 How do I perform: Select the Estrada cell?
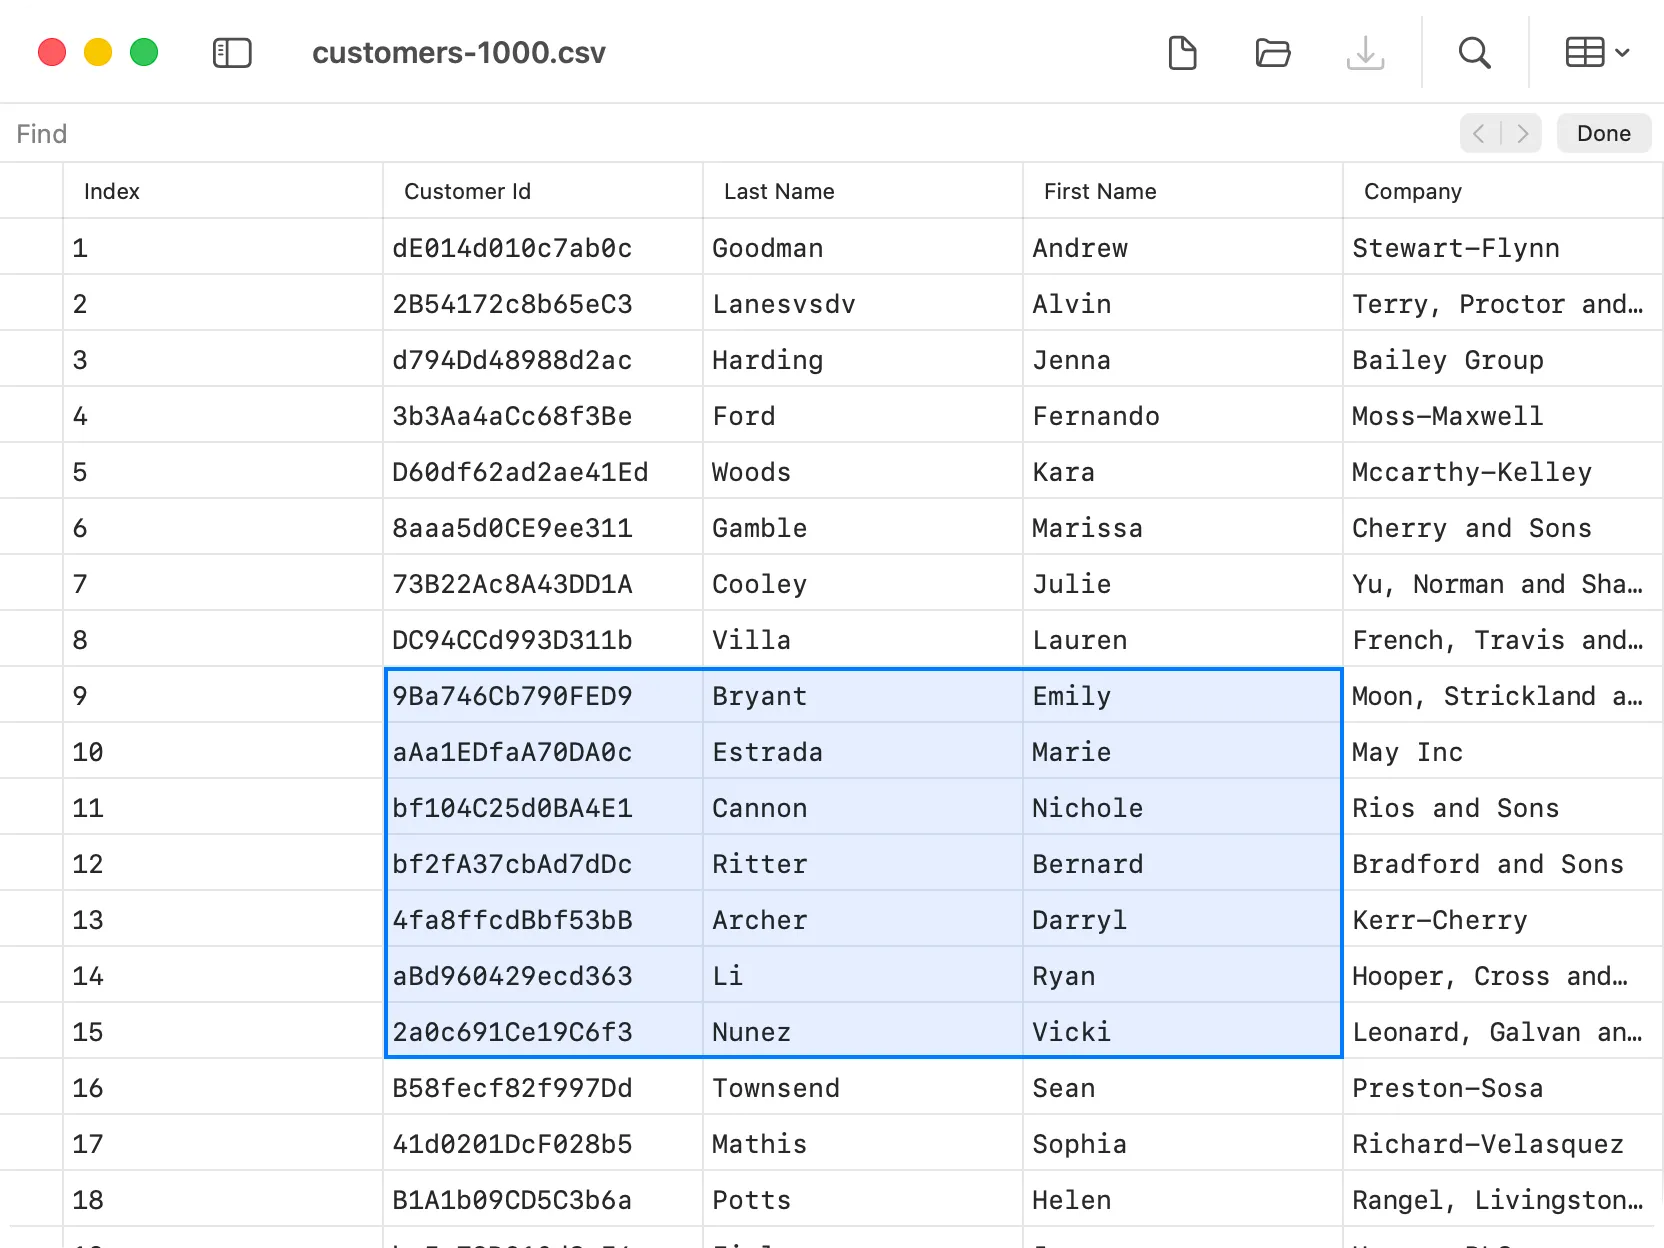tap(863, 751)
